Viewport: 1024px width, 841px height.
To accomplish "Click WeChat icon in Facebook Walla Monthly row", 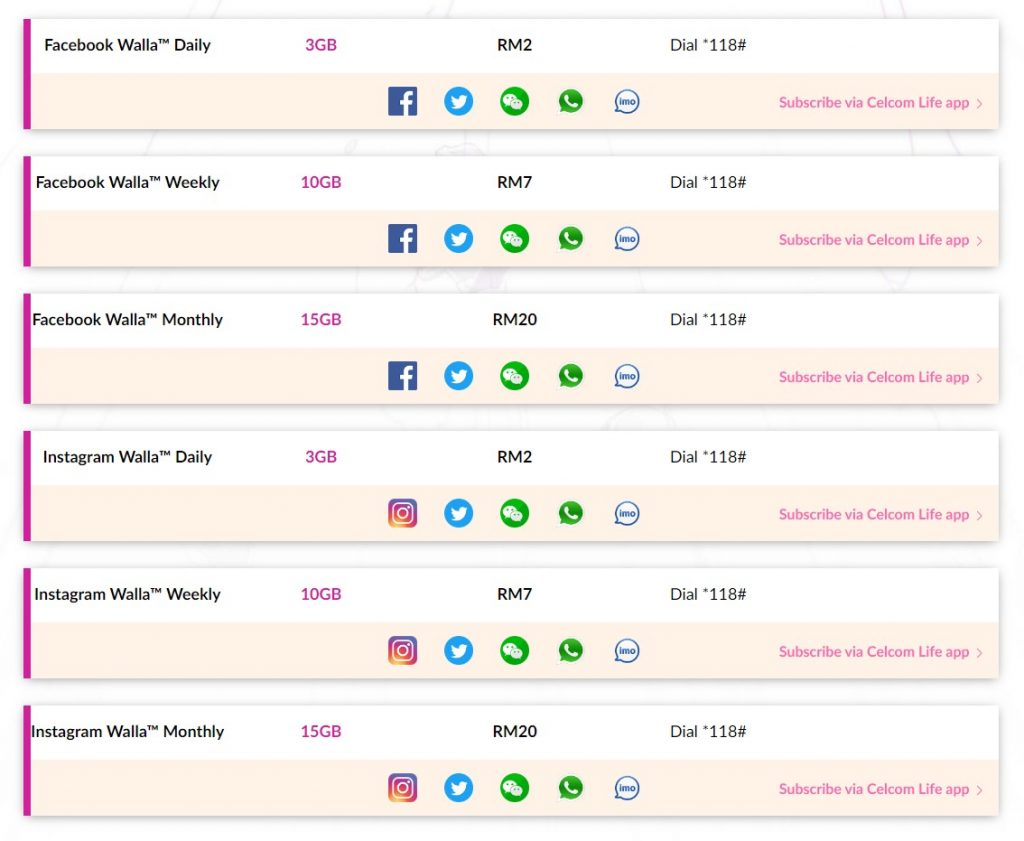I will click(x=515, y=376).
